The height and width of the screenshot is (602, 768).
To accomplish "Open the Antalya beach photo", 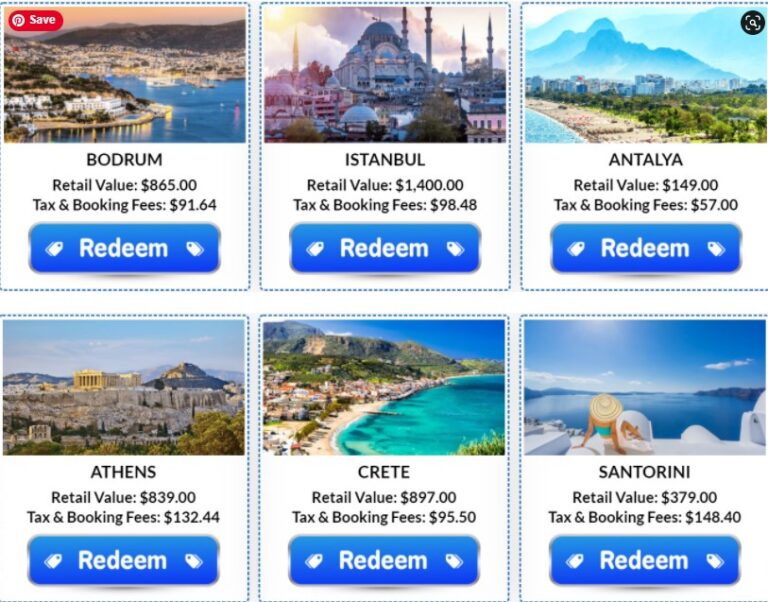I will [646, 74].
